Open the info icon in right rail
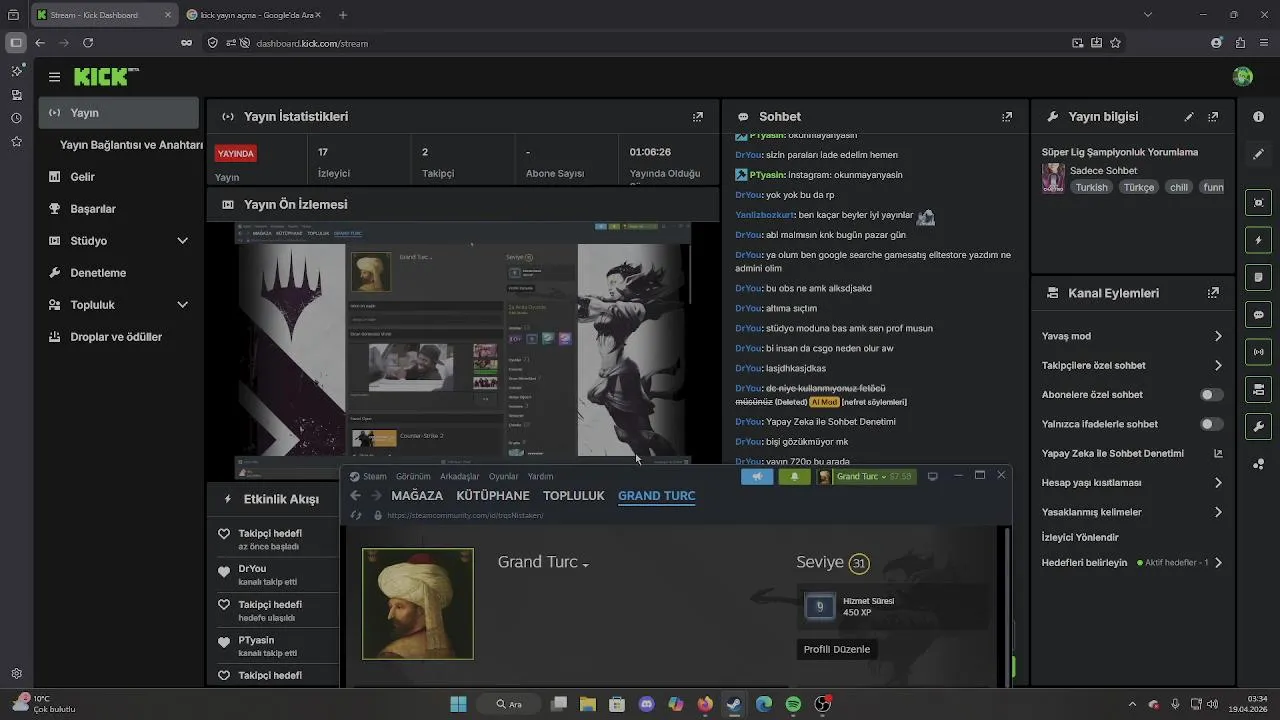The image size is (1280, 720). (x=1258, y=117)
